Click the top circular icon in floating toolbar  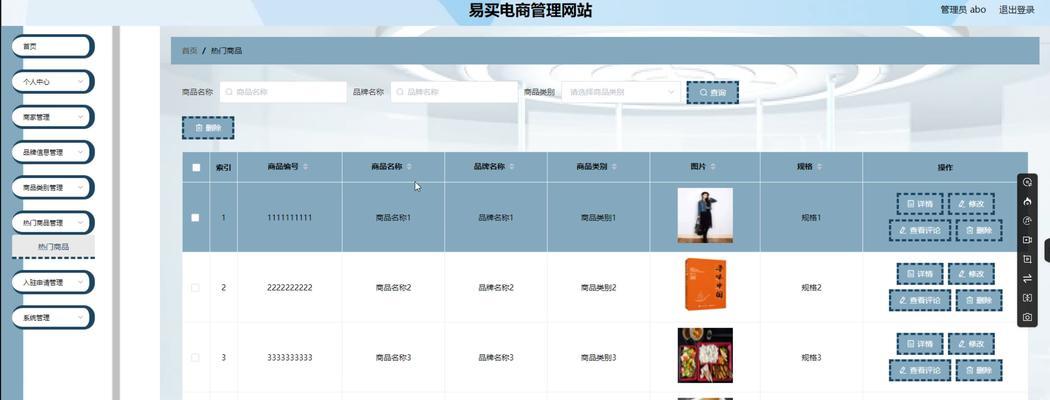[x=1027, y=182]
